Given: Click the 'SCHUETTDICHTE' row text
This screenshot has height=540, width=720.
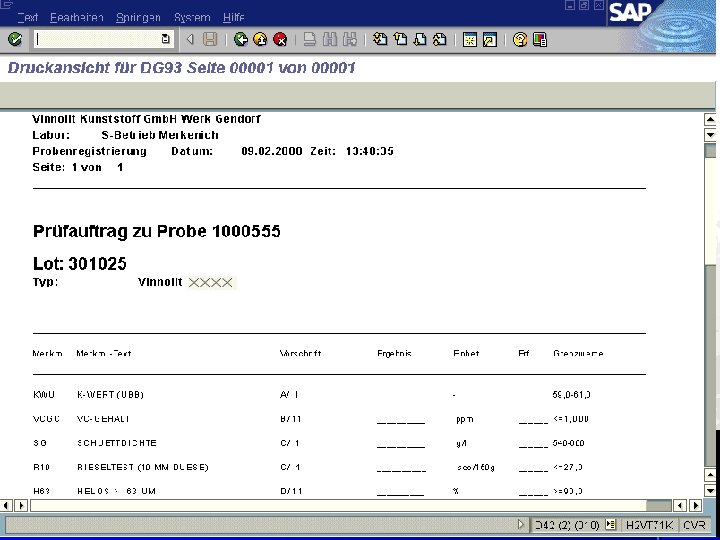Looking at the screenshot, I should pos(117,443).
